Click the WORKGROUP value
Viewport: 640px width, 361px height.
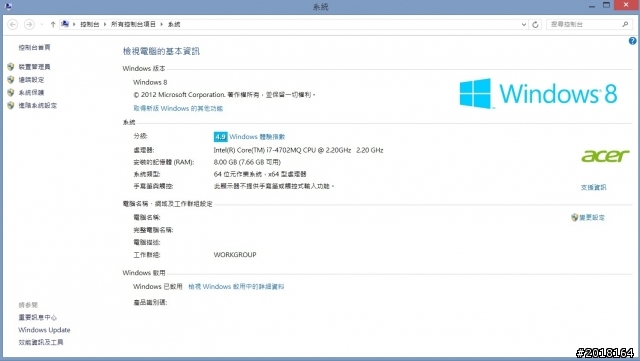pos(235,254)
